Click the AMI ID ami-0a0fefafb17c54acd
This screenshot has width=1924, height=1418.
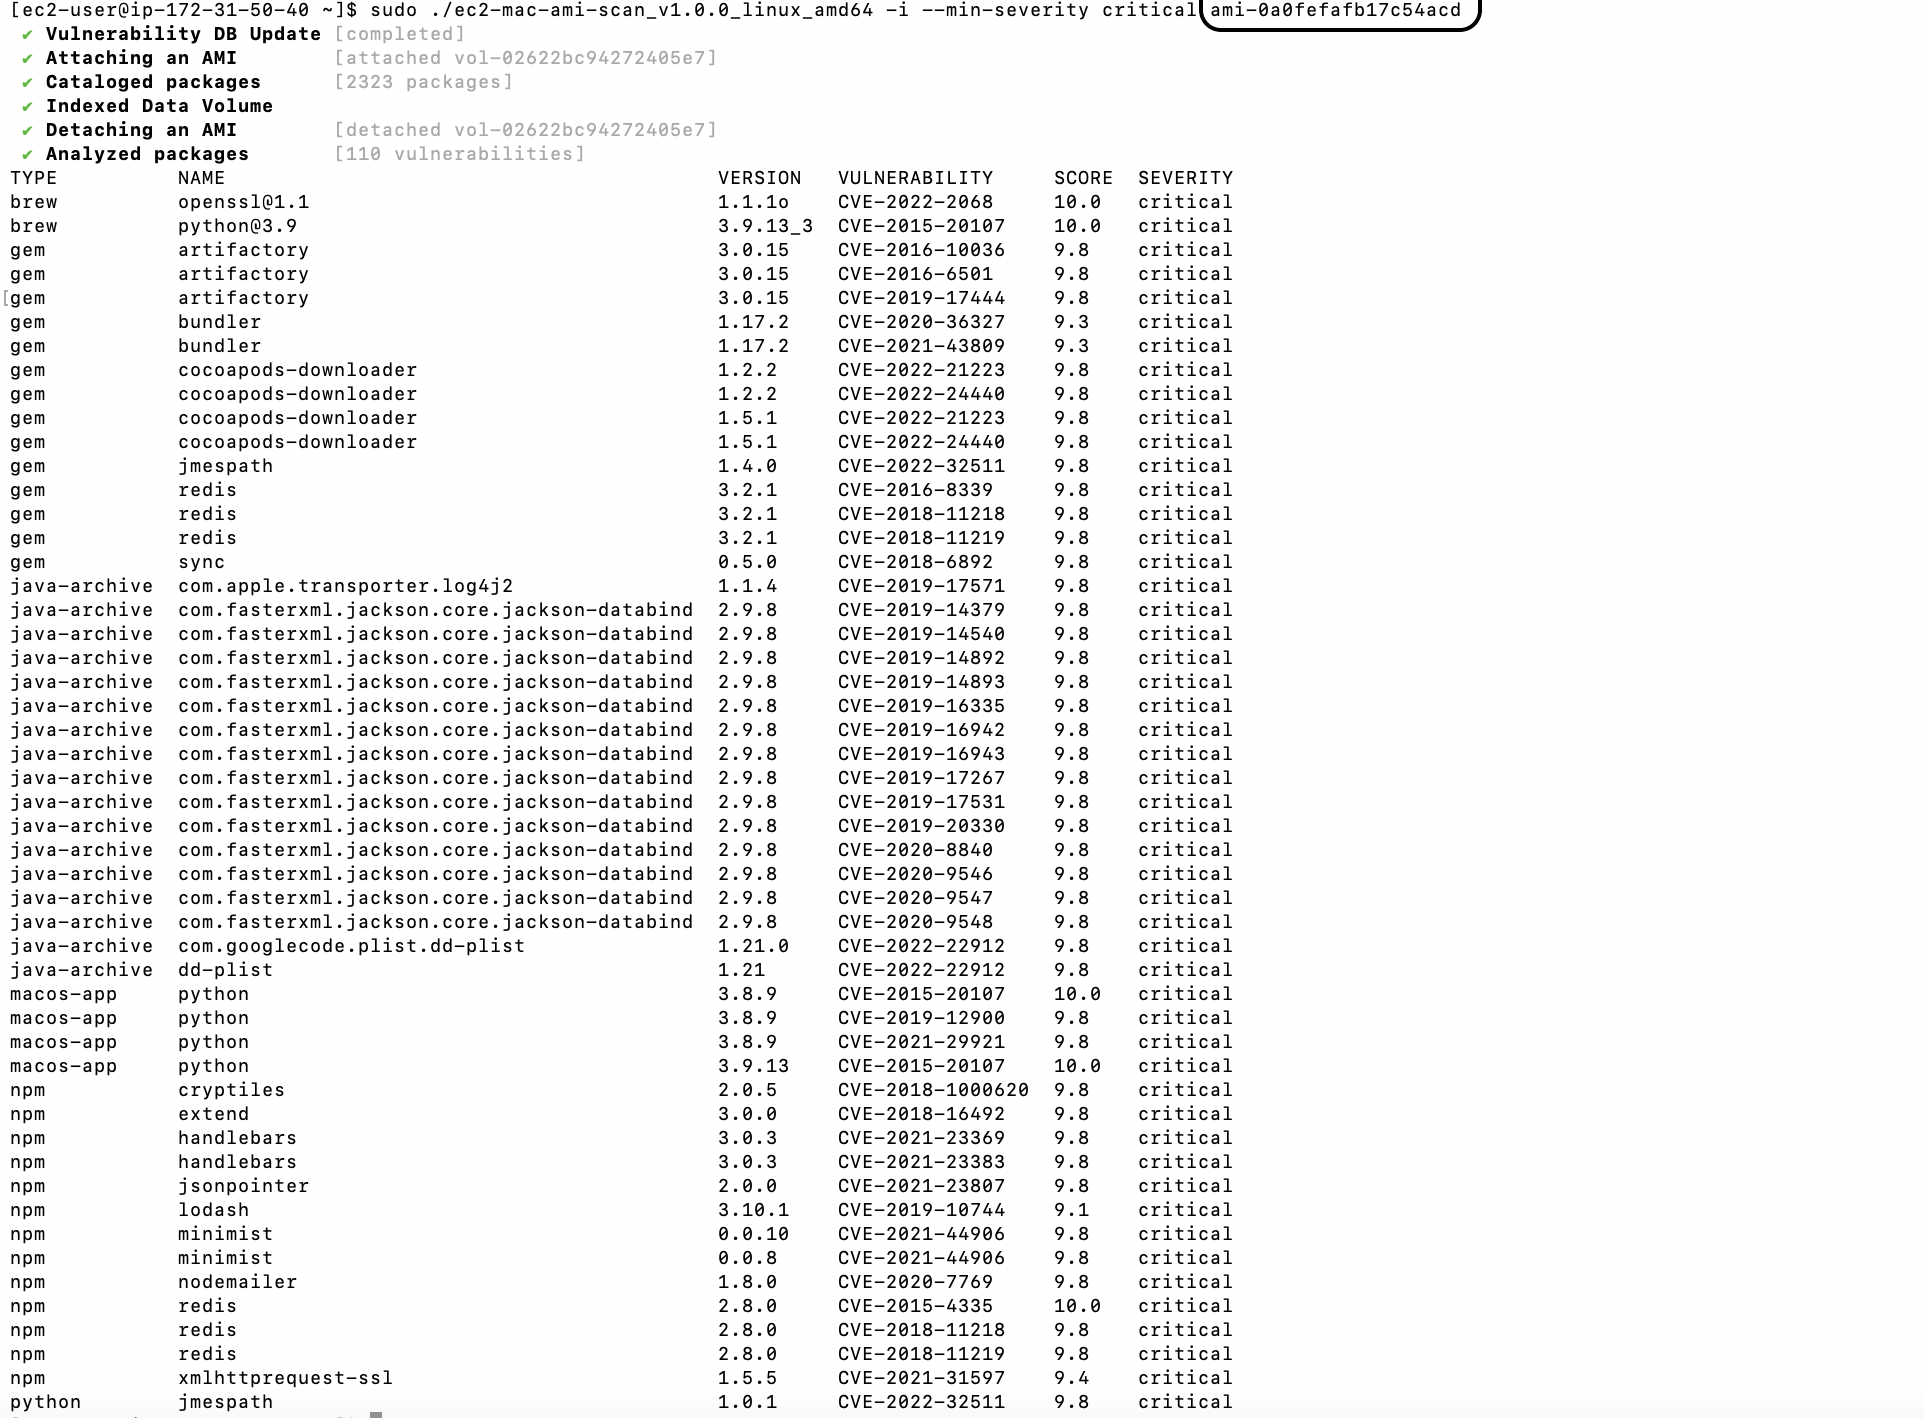pyautogui.click(x=1335, y=11)
